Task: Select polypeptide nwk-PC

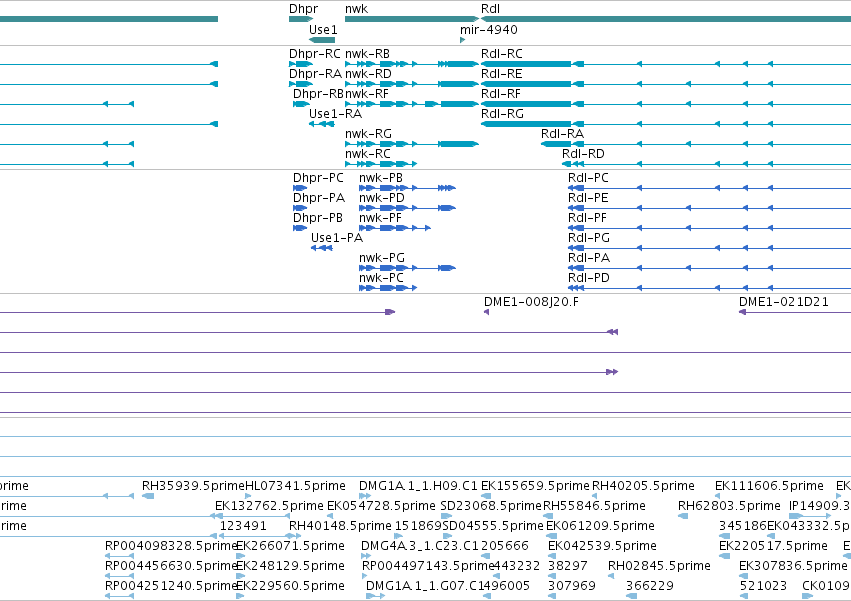Action: (382, 278)
